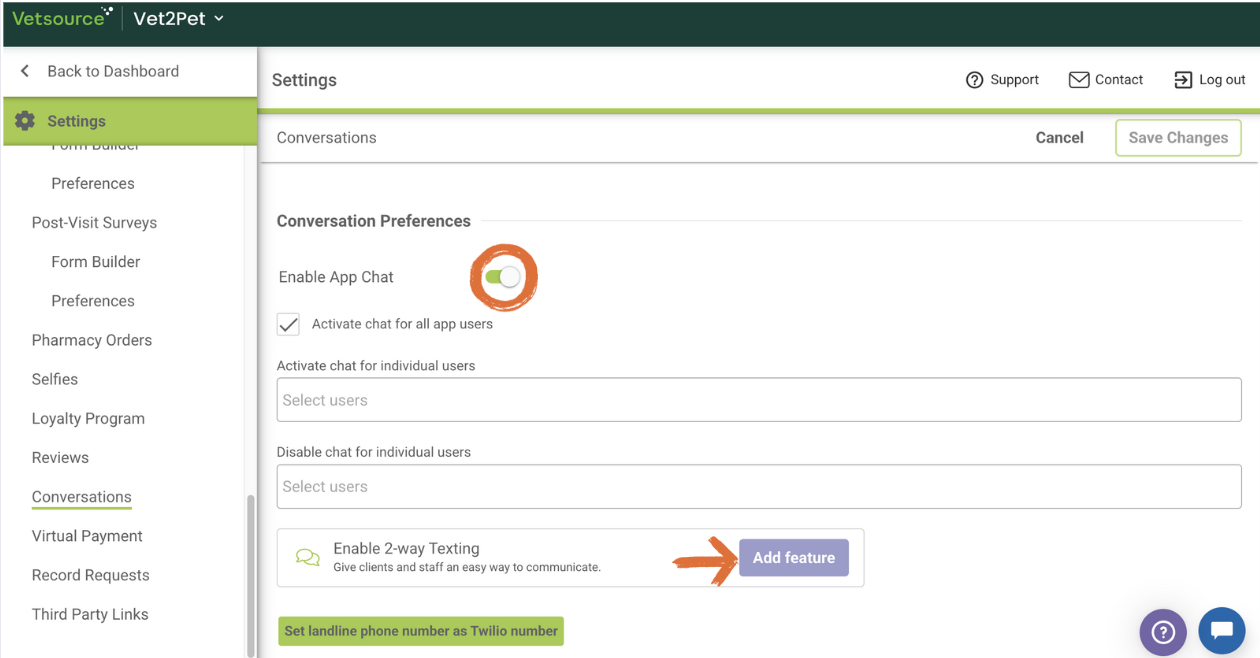Click the sidebar scrollbar thumb

coord(250,570)
